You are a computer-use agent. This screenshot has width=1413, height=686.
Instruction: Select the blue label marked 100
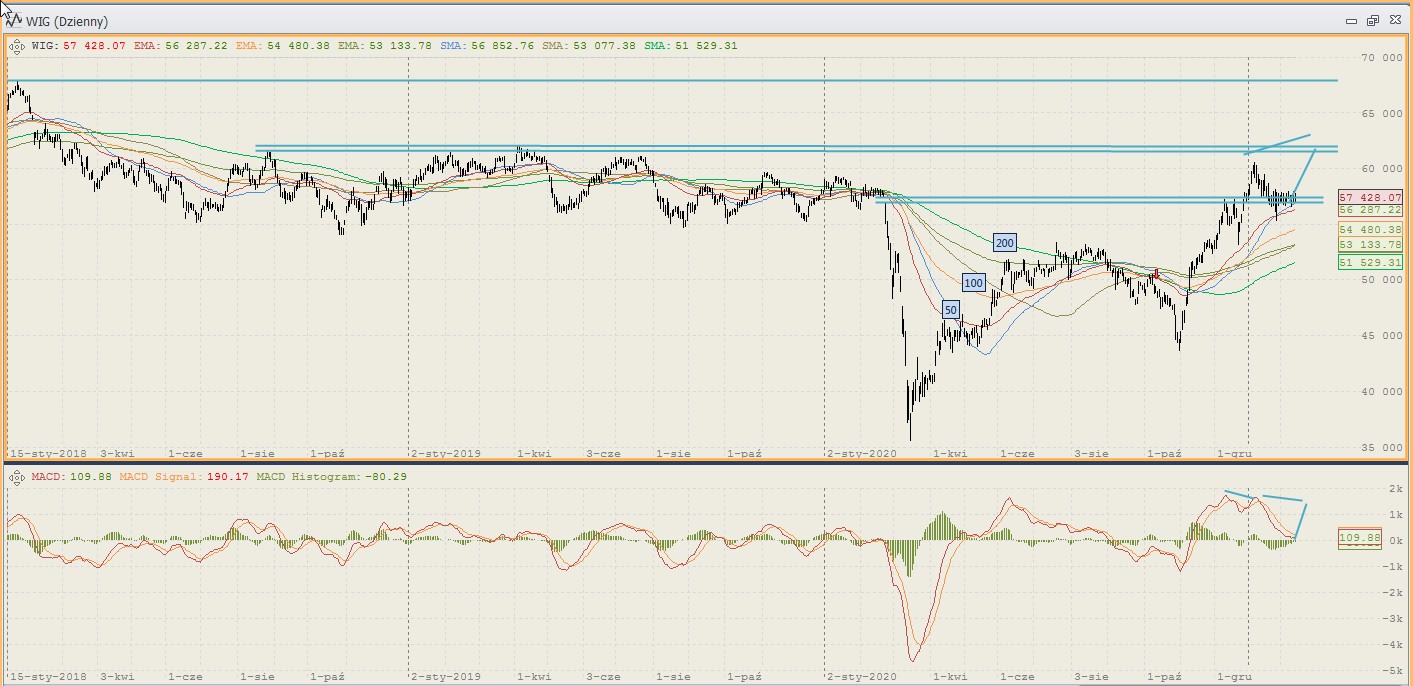973,283
